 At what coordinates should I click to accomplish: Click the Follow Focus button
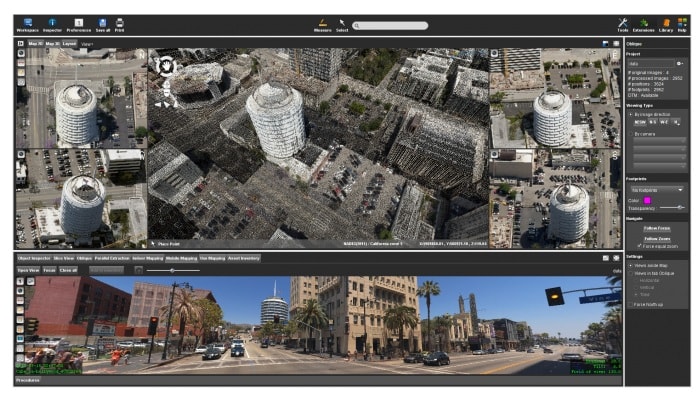(x=657, y=228)
